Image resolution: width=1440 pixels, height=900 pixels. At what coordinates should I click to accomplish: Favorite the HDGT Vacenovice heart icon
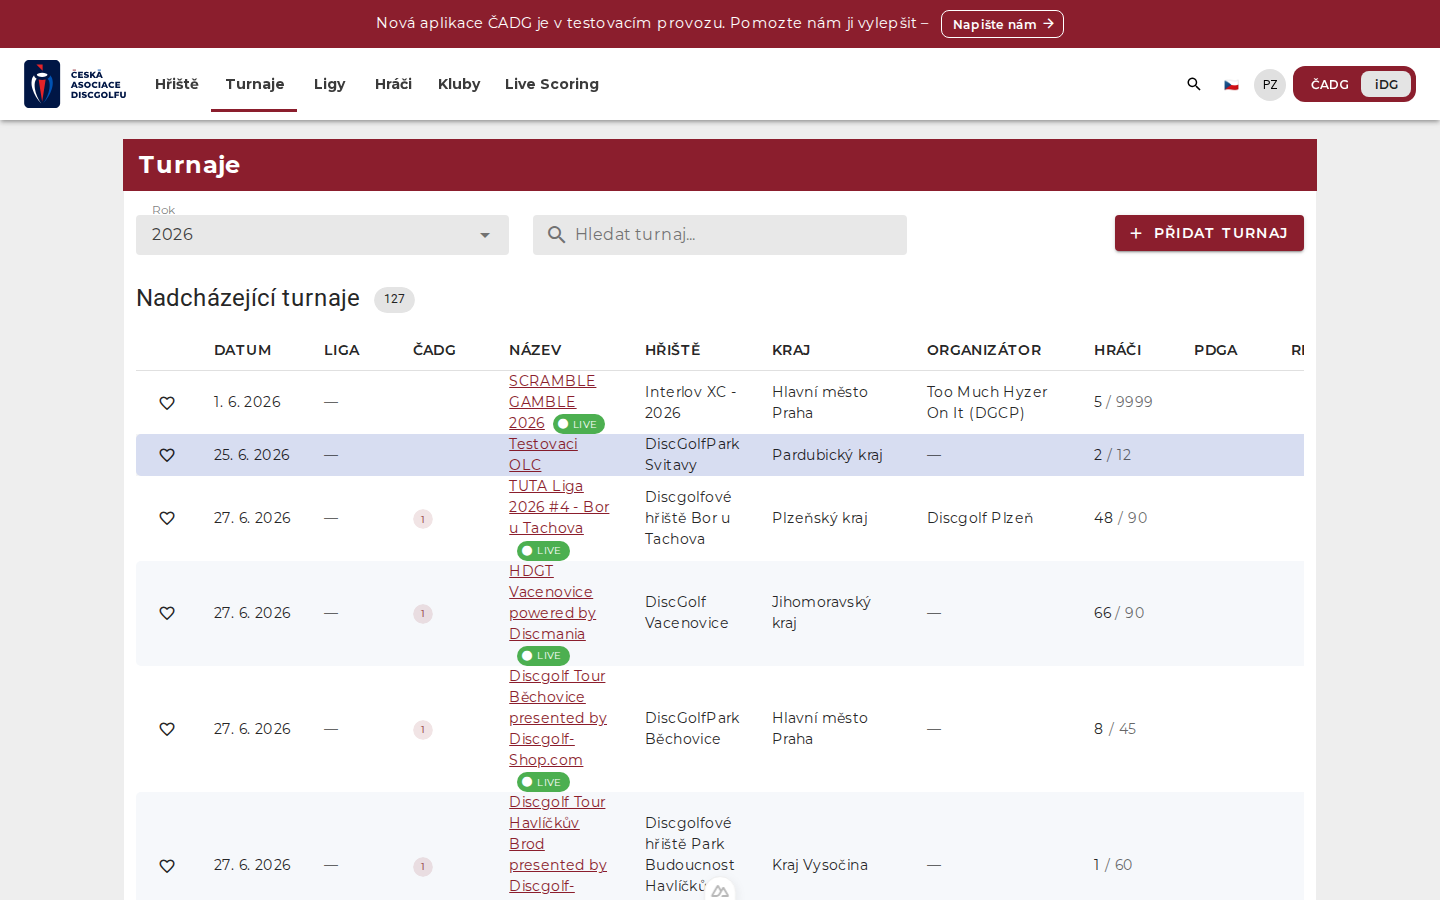167,613
